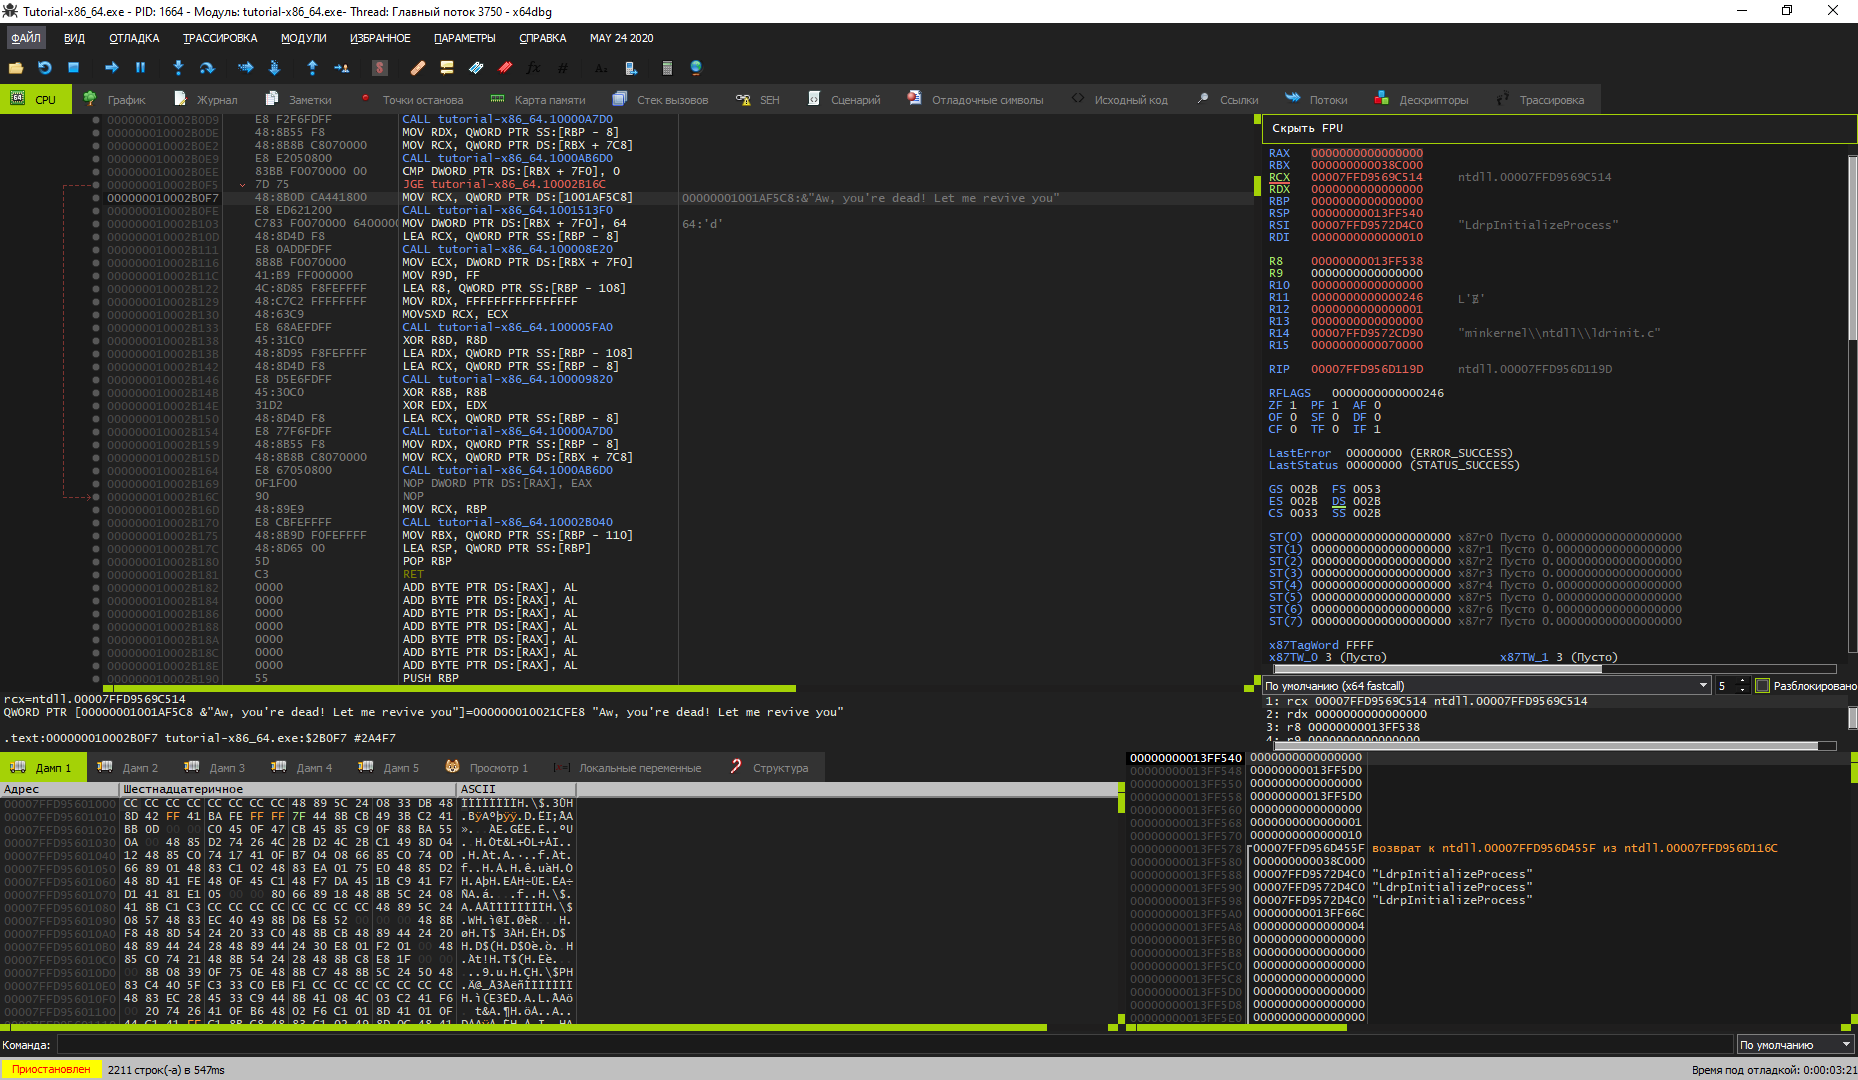Pause the debuggee with the pause icon
This screenshot has height=1080, width=1858.
[140, 68]
